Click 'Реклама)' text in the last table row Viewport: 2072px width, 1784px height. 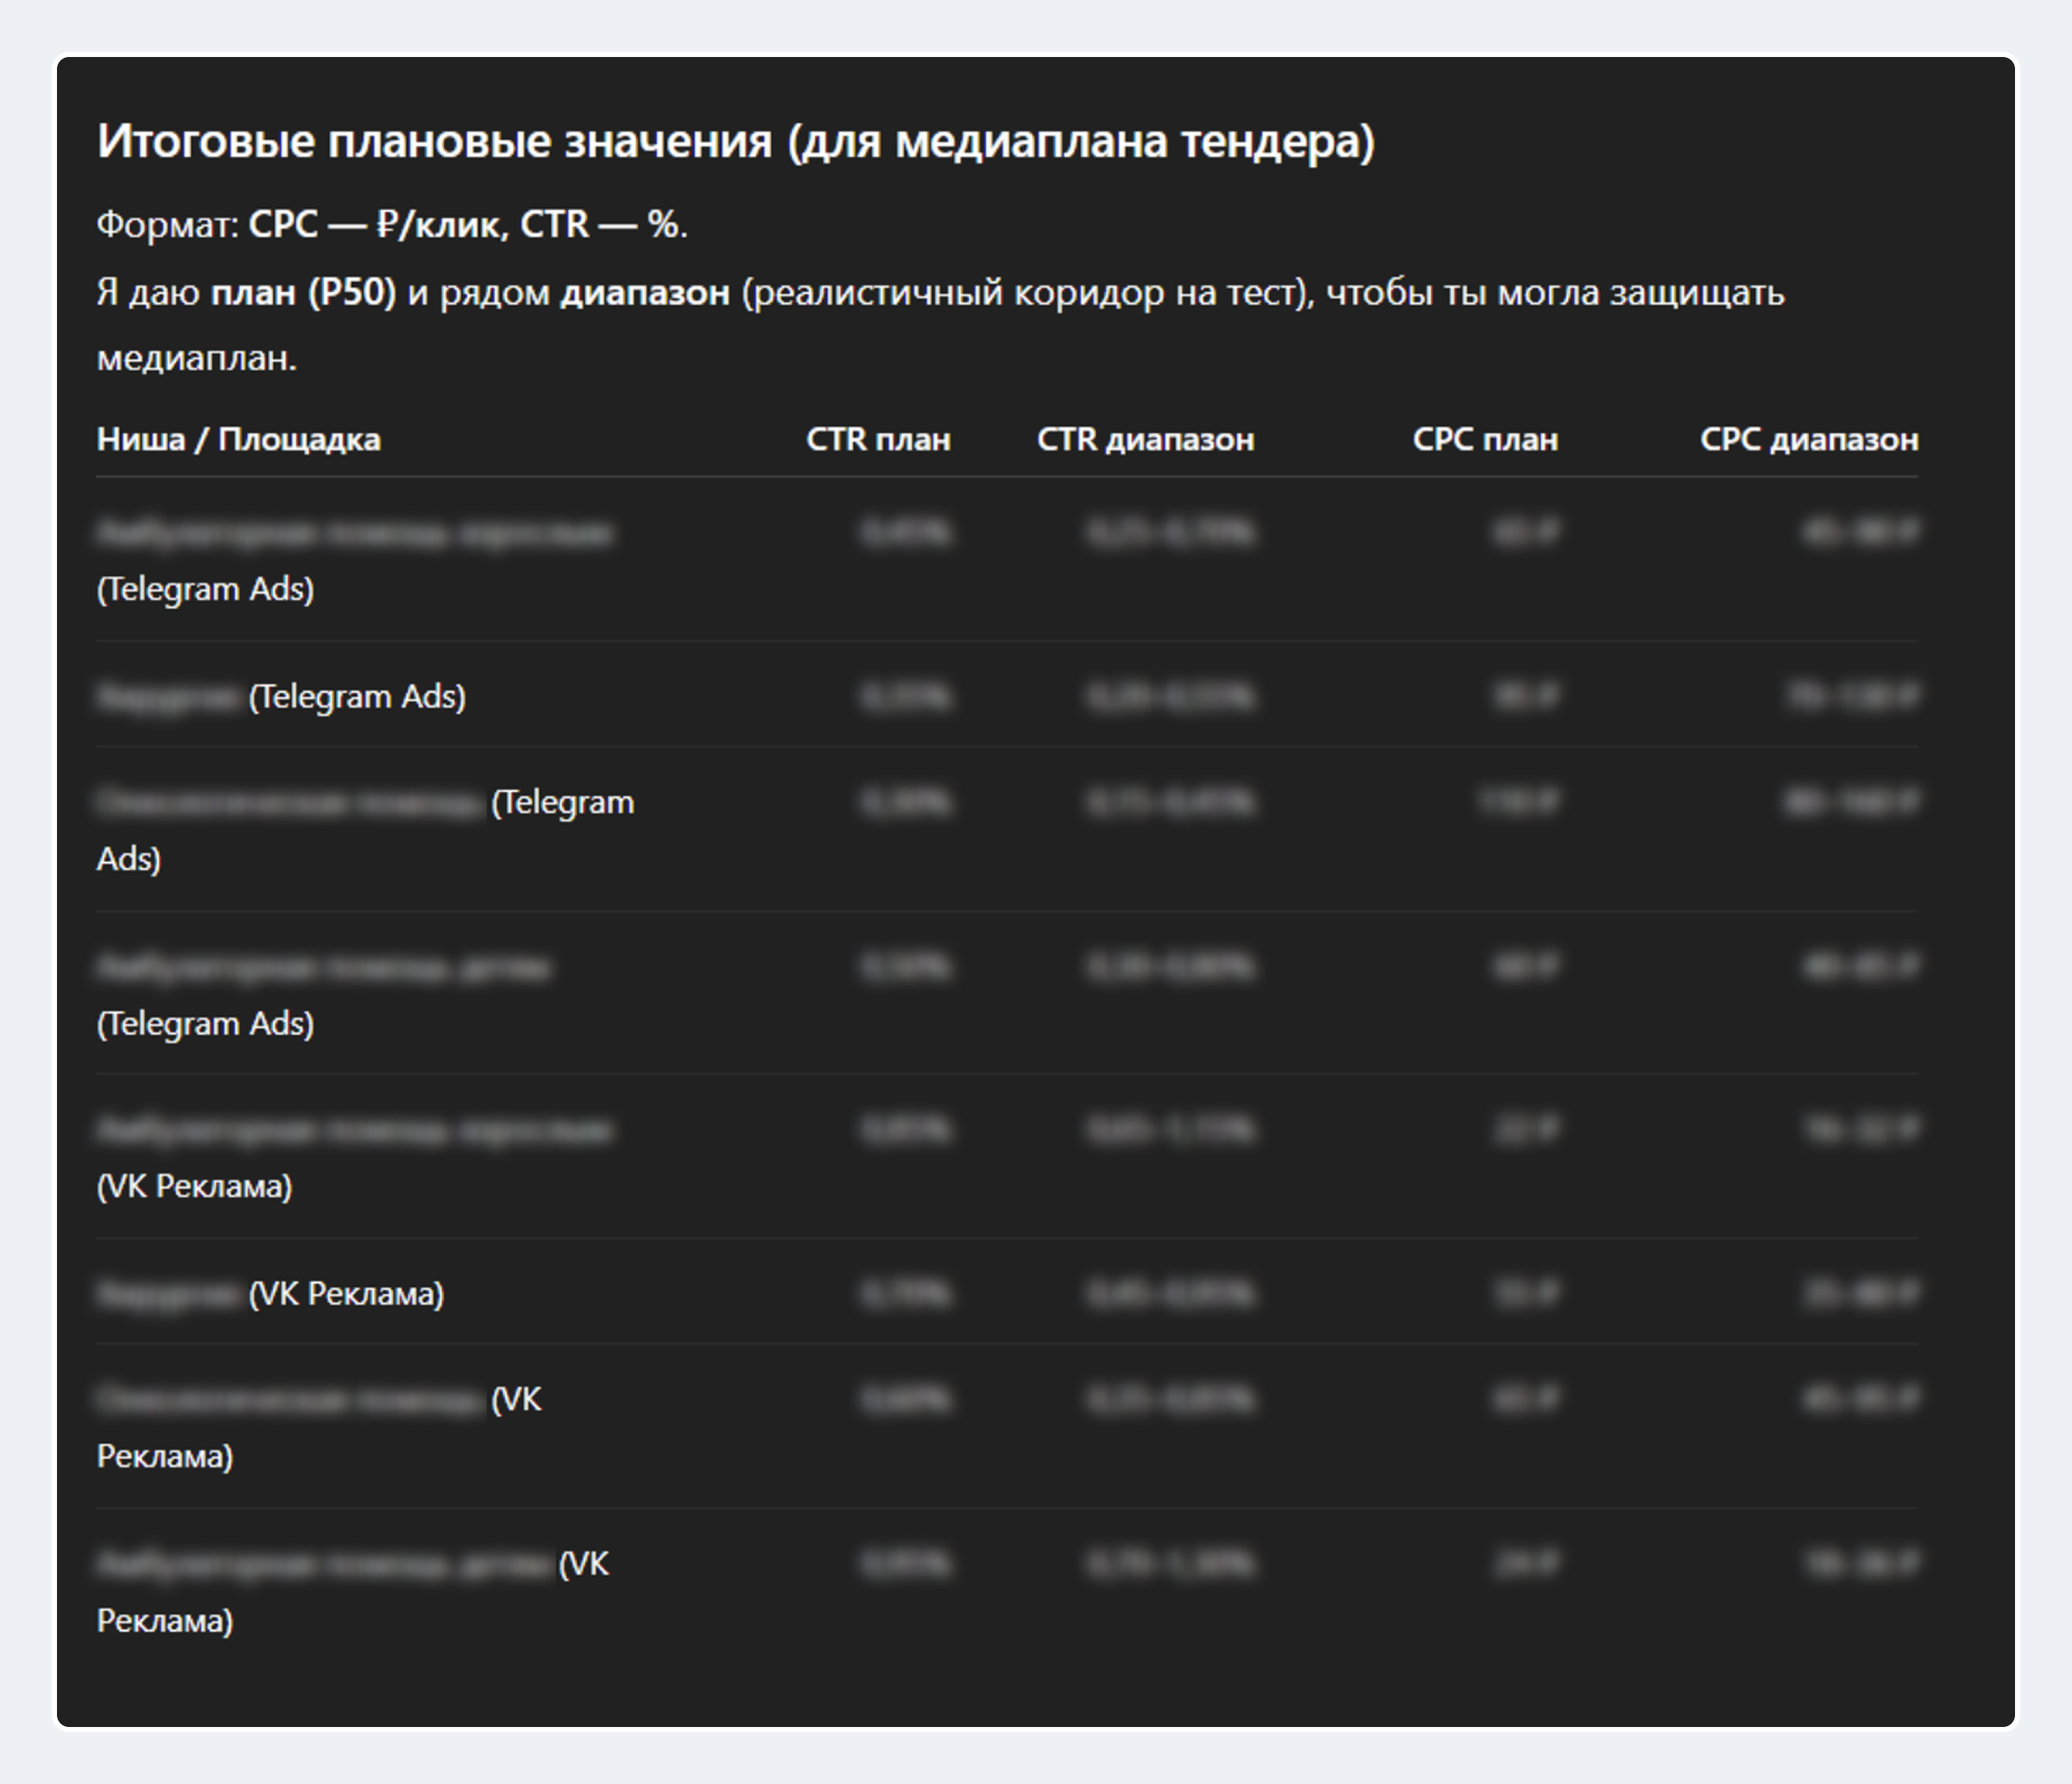pos(165,1620)
